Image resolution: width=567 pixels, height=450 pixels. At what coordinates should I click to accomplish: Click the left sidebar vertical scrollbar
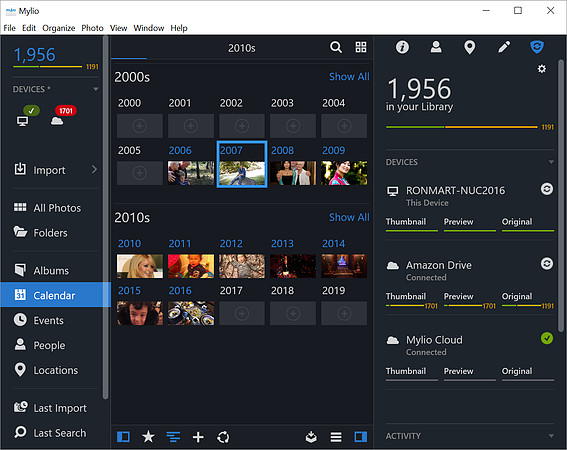click(106, 217)
